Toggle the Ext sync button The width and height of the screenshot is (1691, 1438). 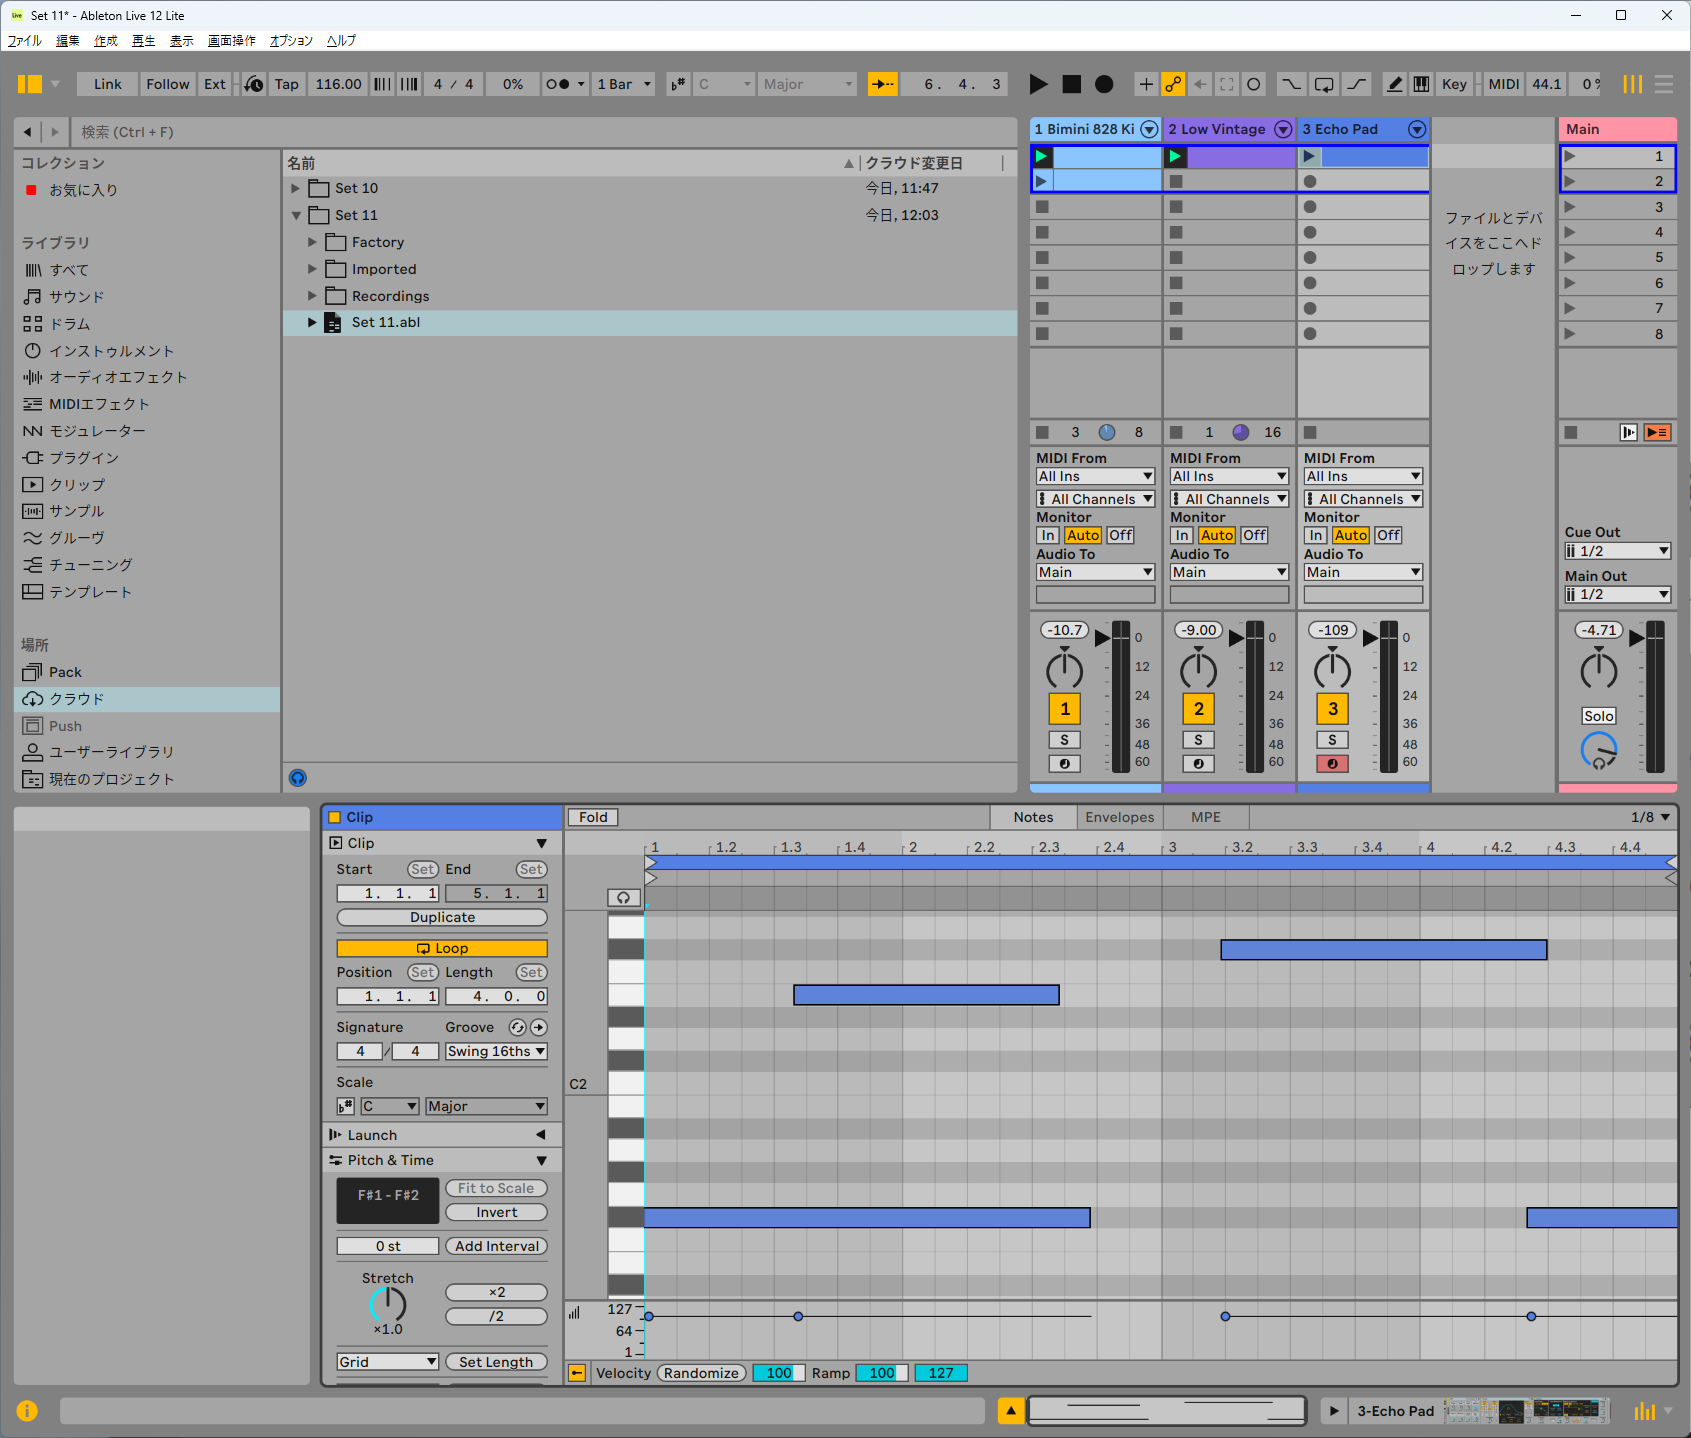pyautogui.click(x=215, y=84)
